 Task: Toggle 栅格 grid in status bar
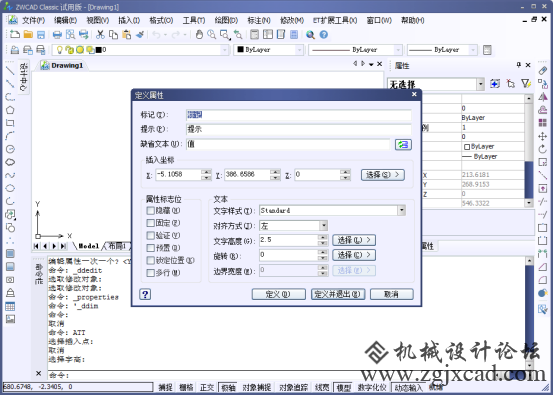pos(186,387)
